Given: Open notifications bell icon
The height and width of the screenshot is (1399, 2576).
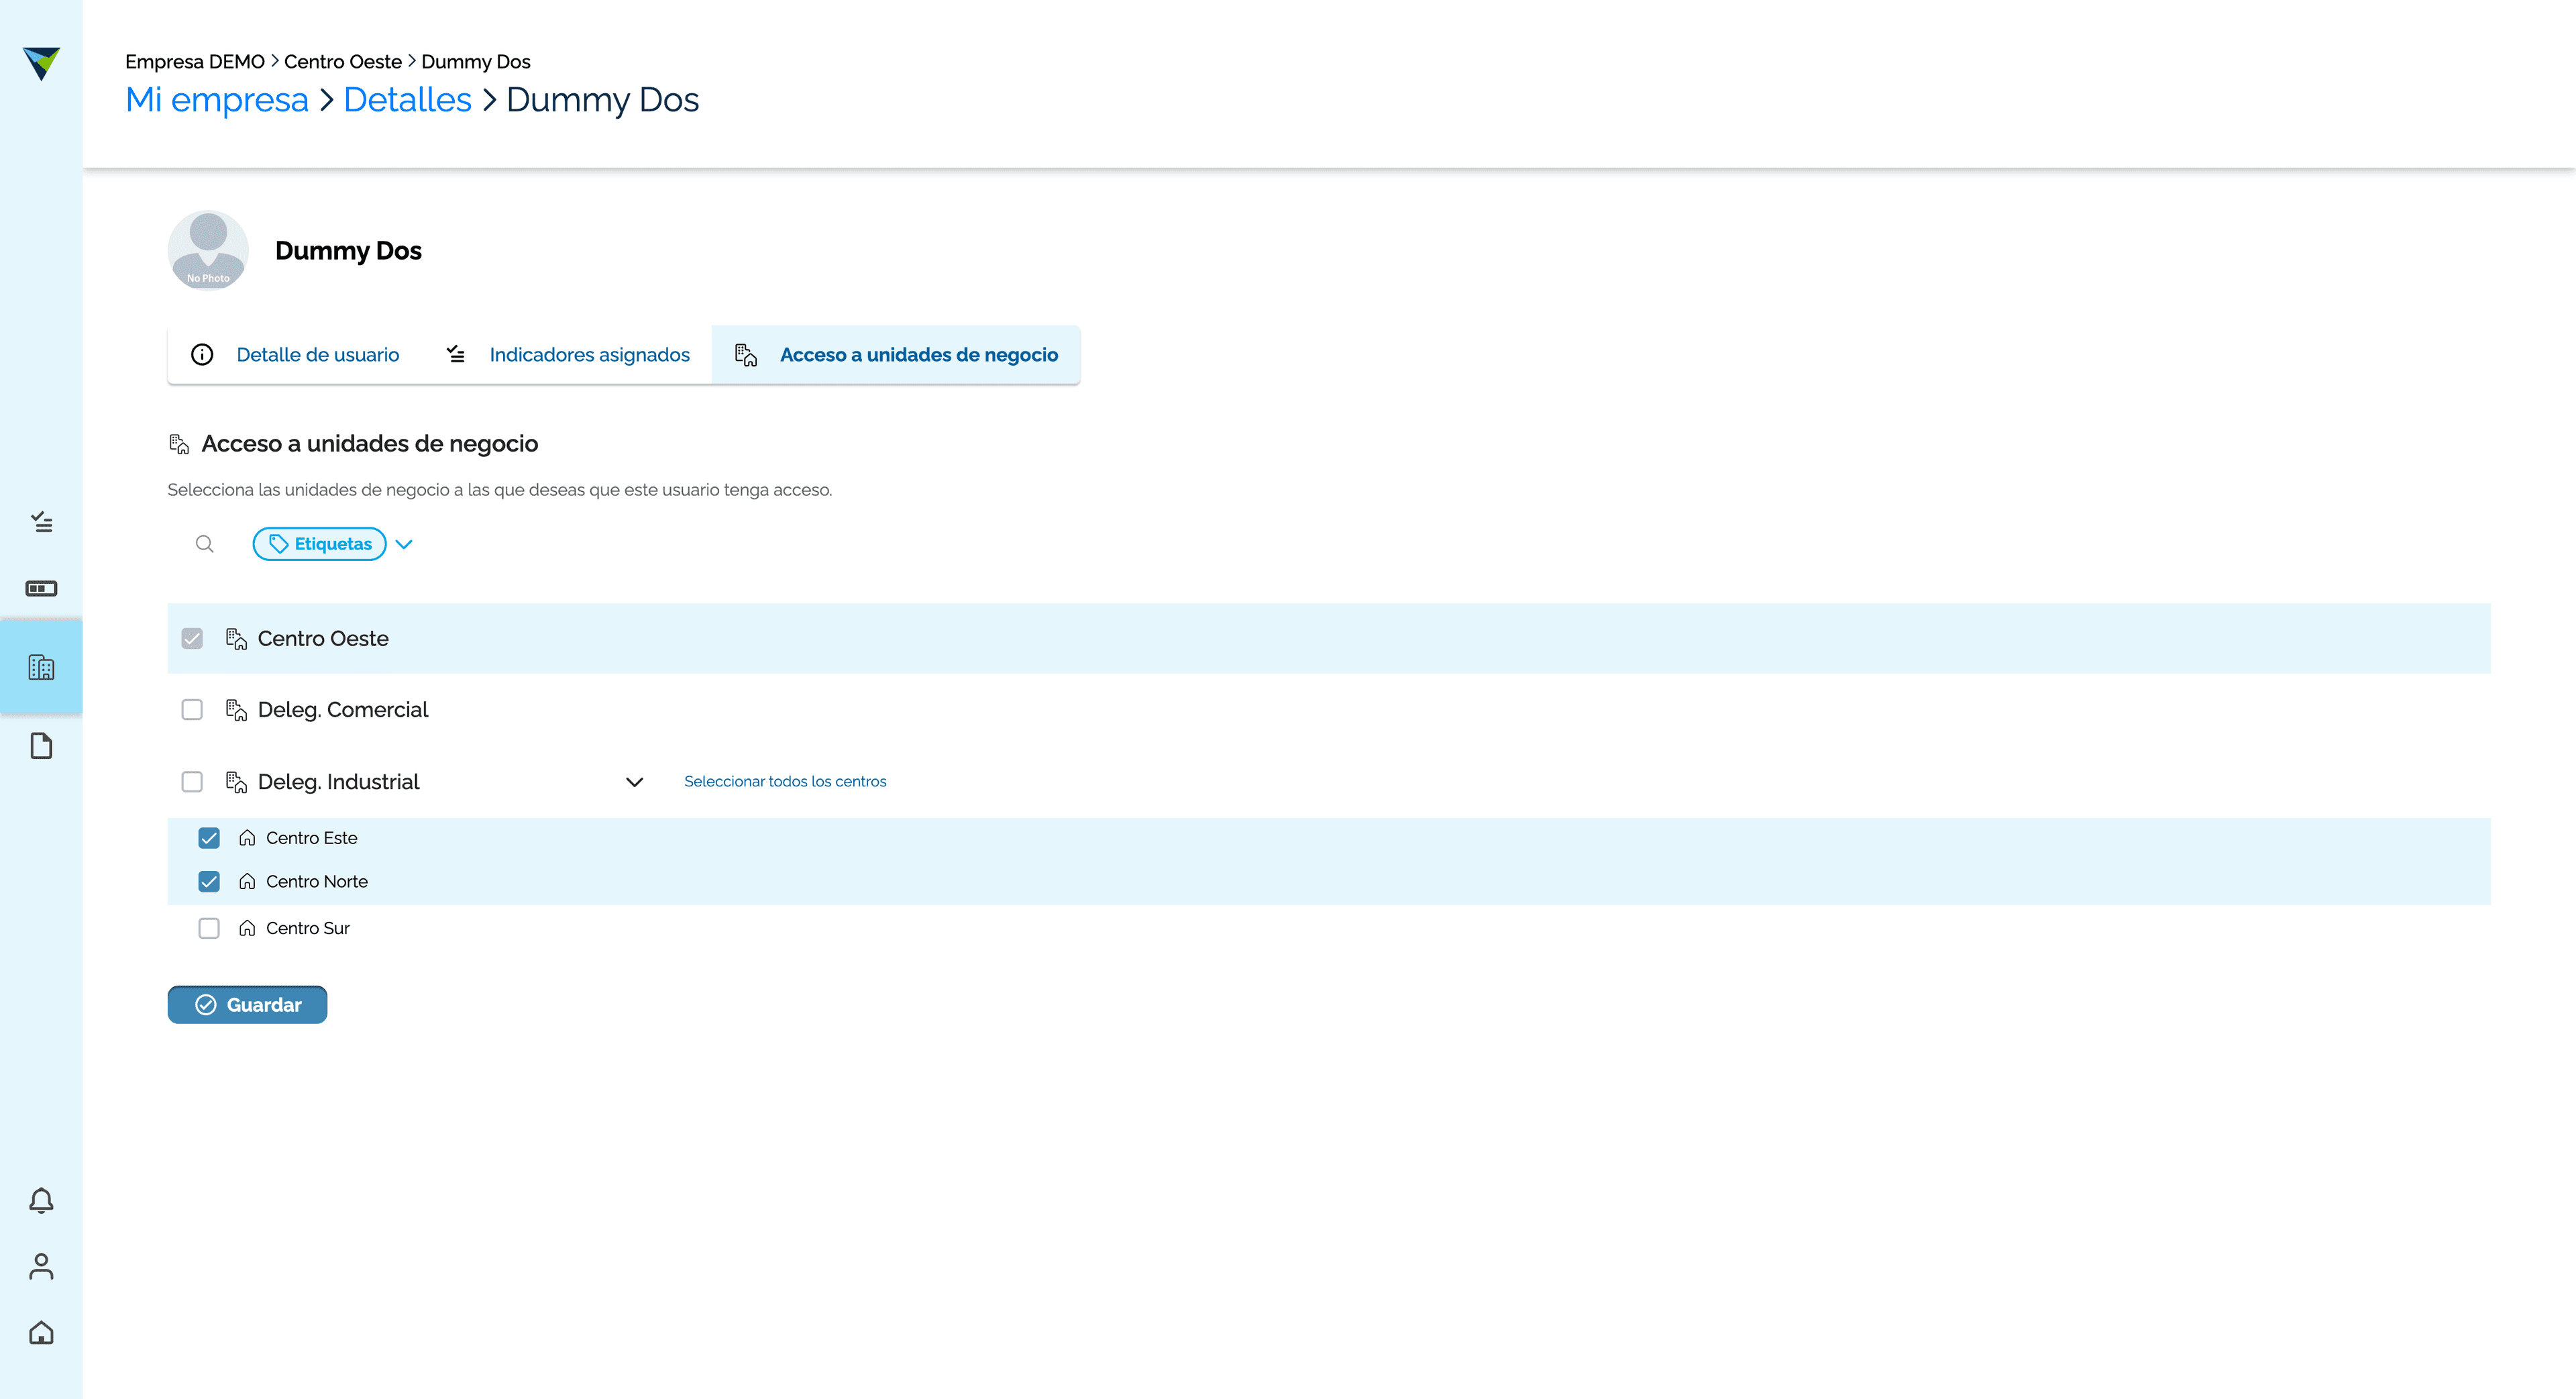Looking at the screenshot, I should [x=41, y=1200].
